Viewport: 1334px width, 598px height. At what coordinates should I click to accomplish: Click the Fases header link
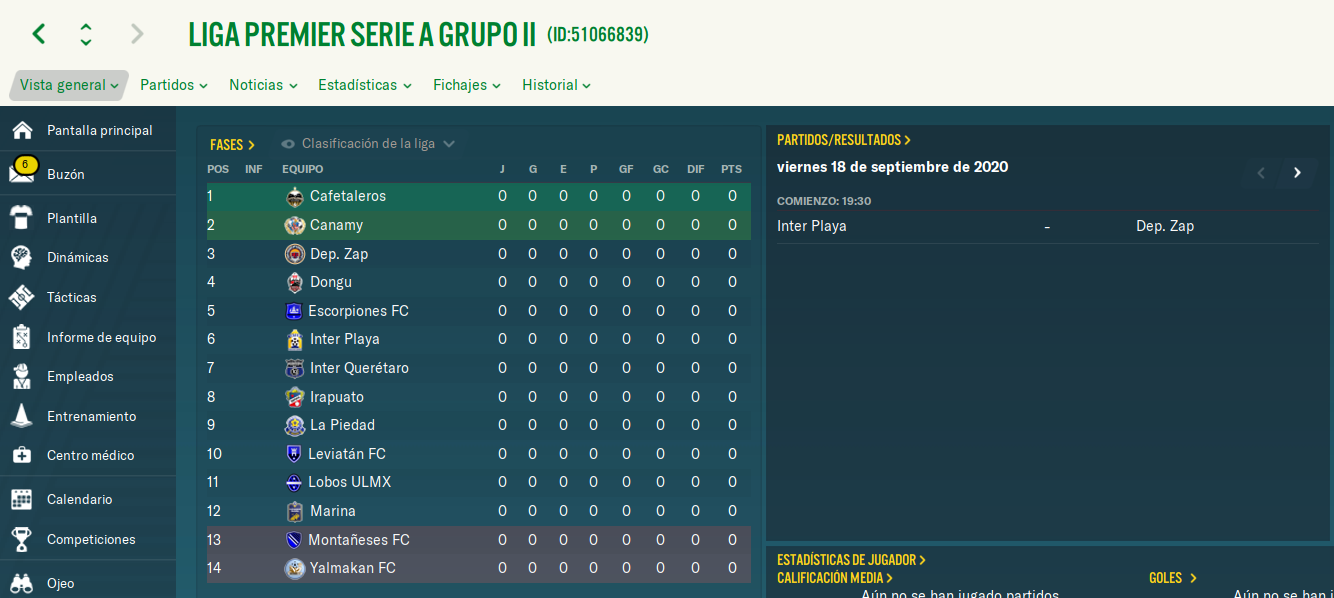(232, 145)
